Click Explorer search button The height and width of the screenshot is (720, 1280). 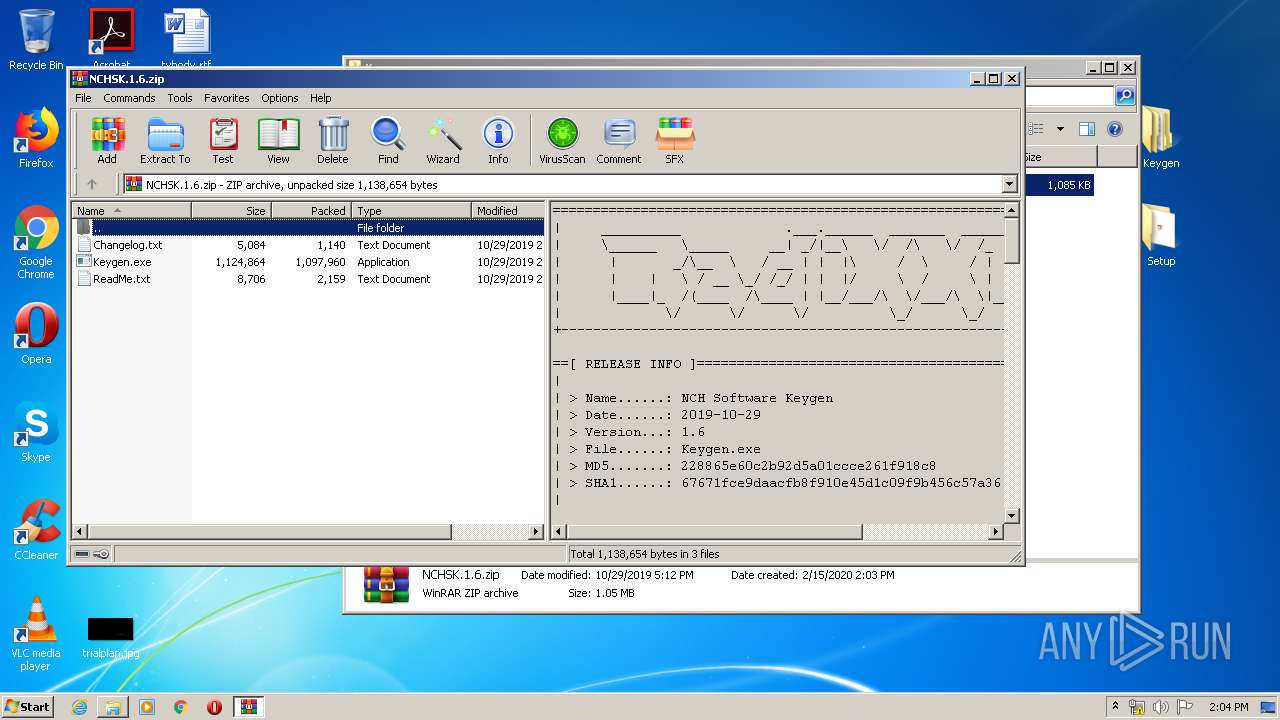click(x=1125, y=96)
